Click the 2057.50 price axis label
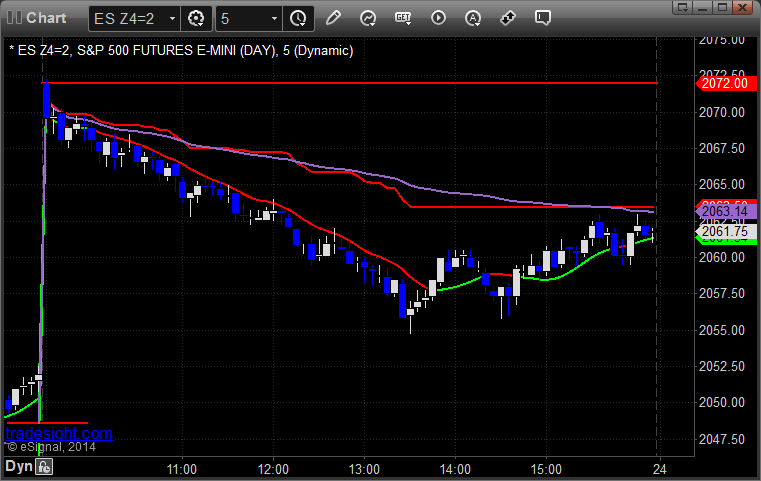Image resolution: width=761 pixels, height=481 pixels. pyautogui.click(x=722, y=293)
